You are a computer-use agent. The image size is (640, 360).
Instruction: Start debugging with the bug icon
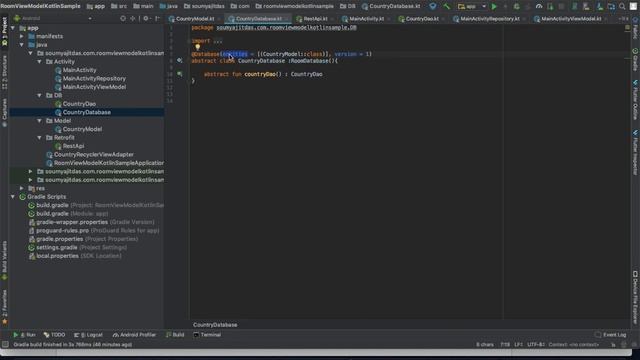(x=516, y=6)
